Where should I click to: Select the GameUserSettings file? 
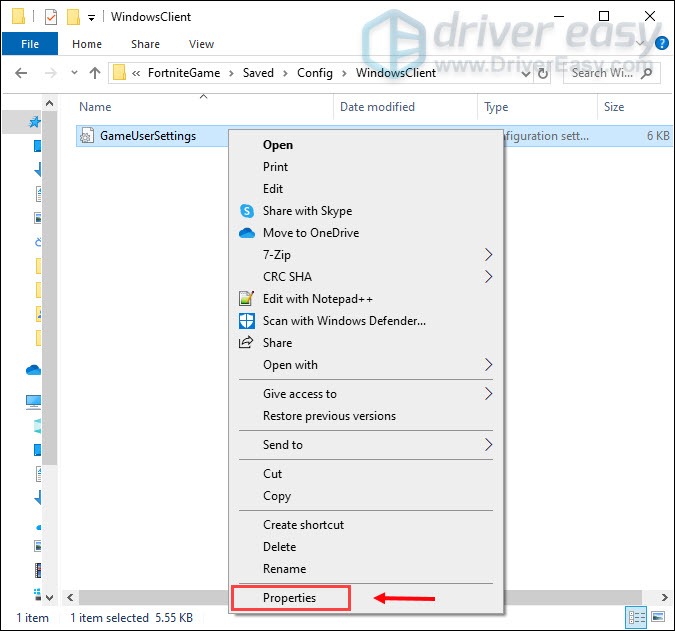[x=148, y=136]
